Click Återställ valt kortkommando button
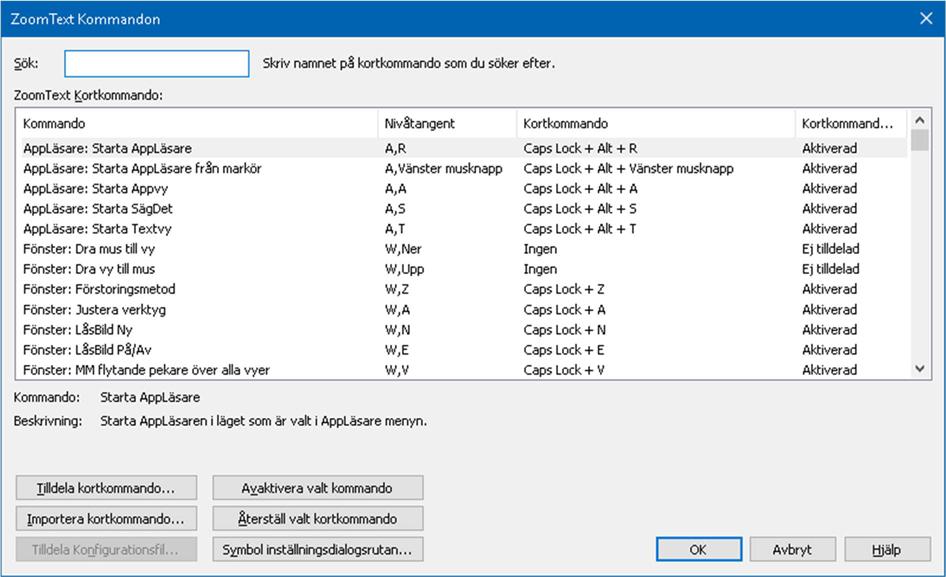 [317, 518]
